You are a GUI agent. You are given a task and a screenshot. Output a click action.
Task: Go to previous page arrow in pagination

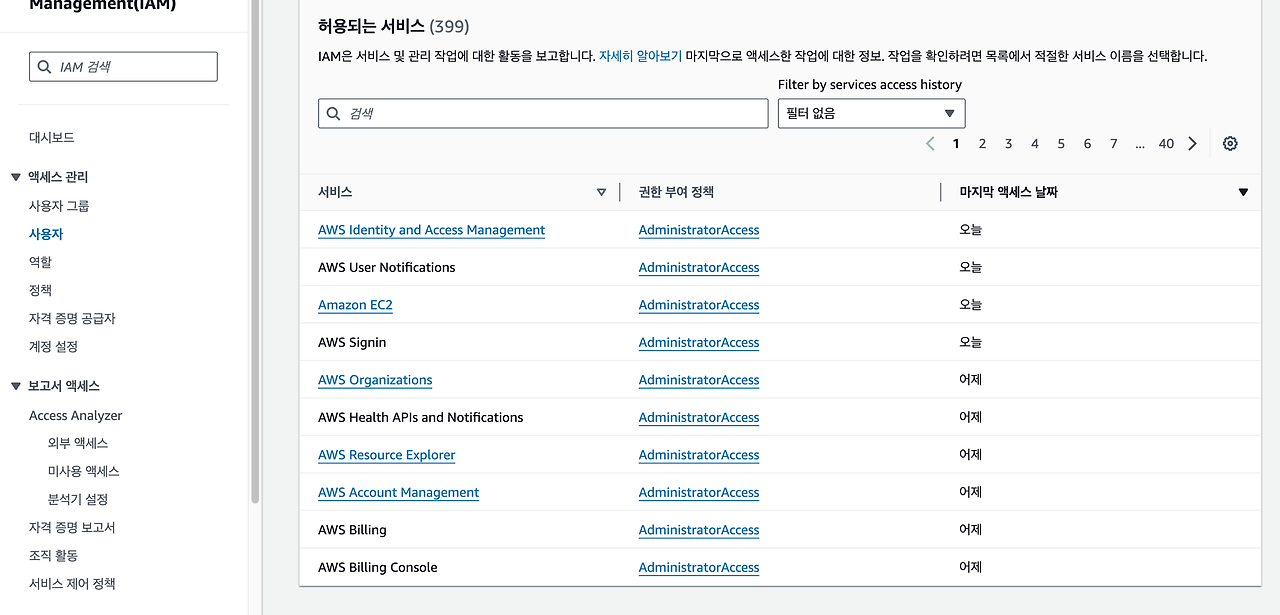coord(930,143)
